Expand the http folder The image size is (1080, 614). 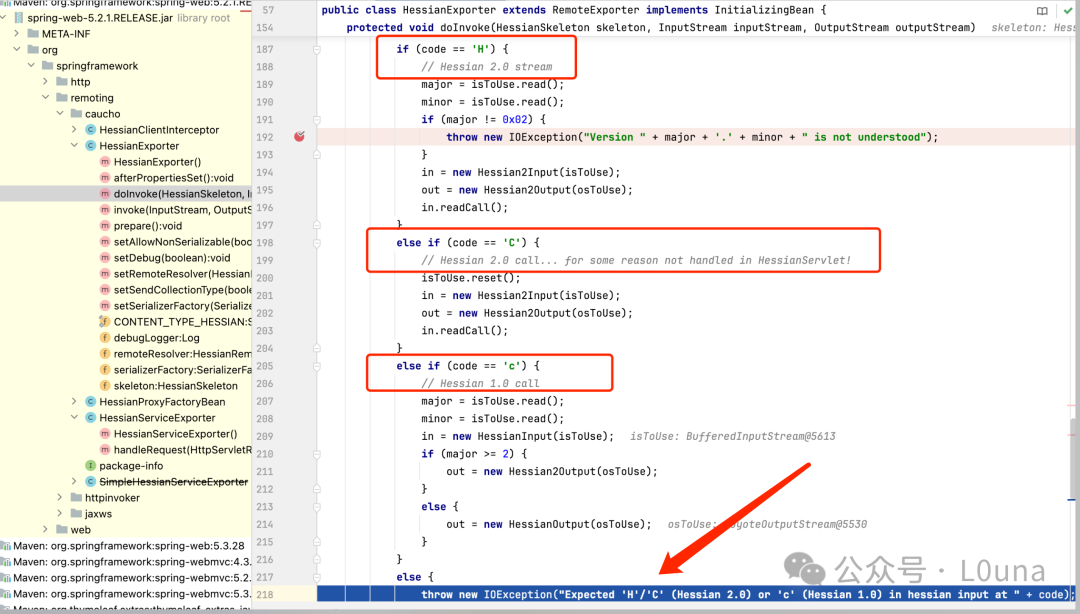[x=46, y=81]
